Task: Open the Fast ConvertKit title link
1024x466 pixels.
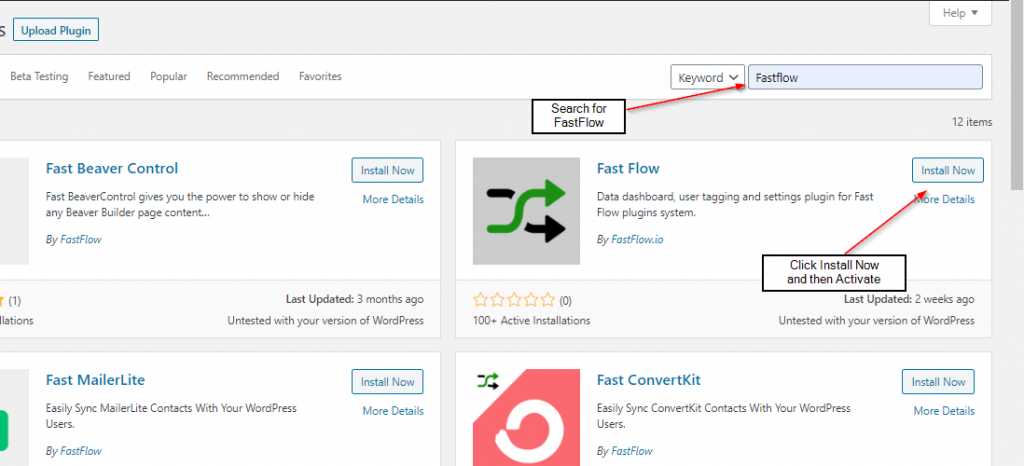Action: click(648, 380)
